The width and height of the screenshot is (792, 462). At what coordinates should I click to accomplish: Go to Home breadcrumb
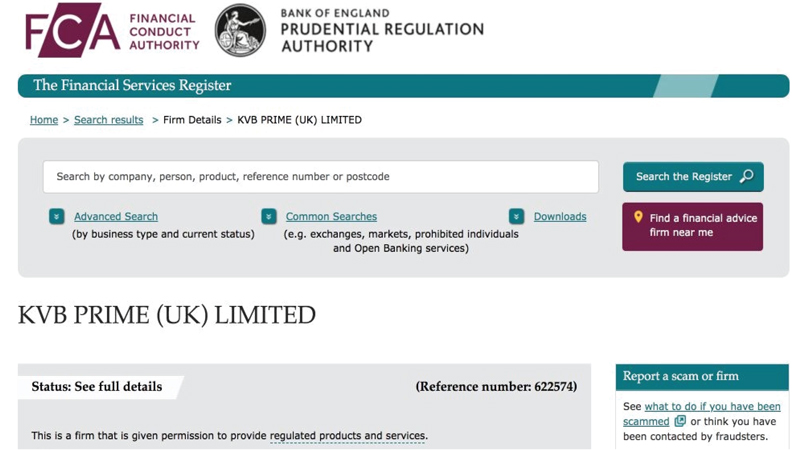(44, 120)
